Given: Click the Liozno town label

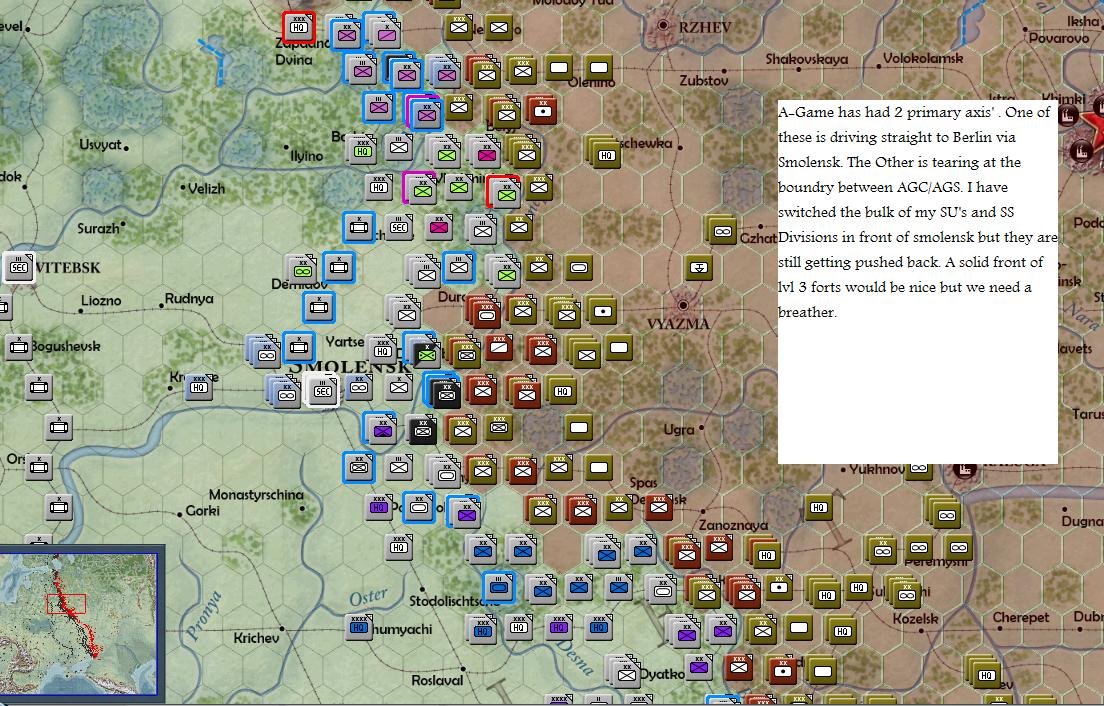Looking at the screenshot, I should pyautogui.click(x=101, y=301).
